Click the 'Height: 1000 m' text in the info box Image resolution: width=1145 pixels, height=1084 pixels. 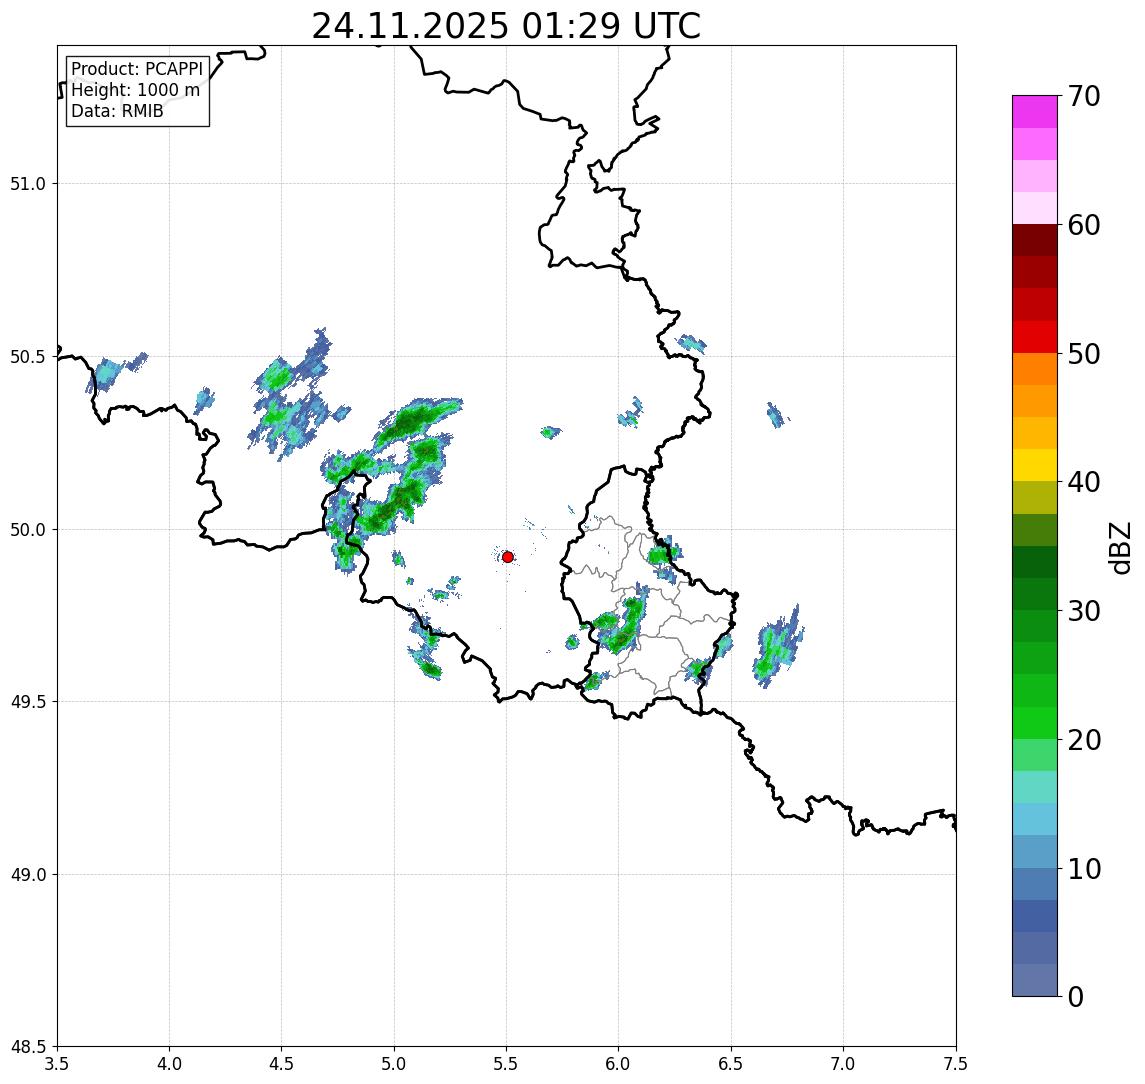[x=135, y=90]
